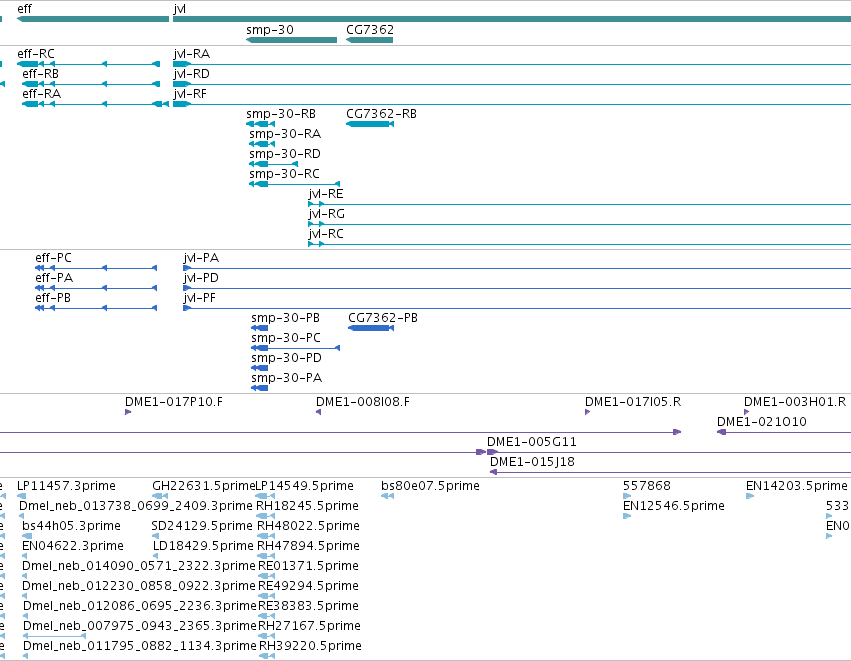Select the DME1-008I08.F marker label
Image resolution: width=851 pixels, height=661 pixels.
click(x=363, y=402)
